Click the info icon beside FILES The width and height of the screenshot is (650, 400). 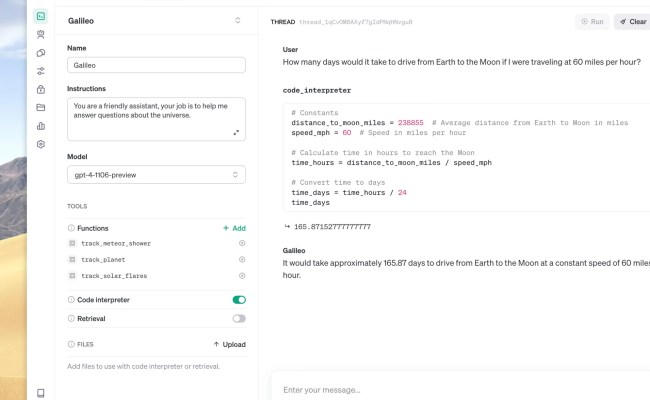(x=71, y=344)
